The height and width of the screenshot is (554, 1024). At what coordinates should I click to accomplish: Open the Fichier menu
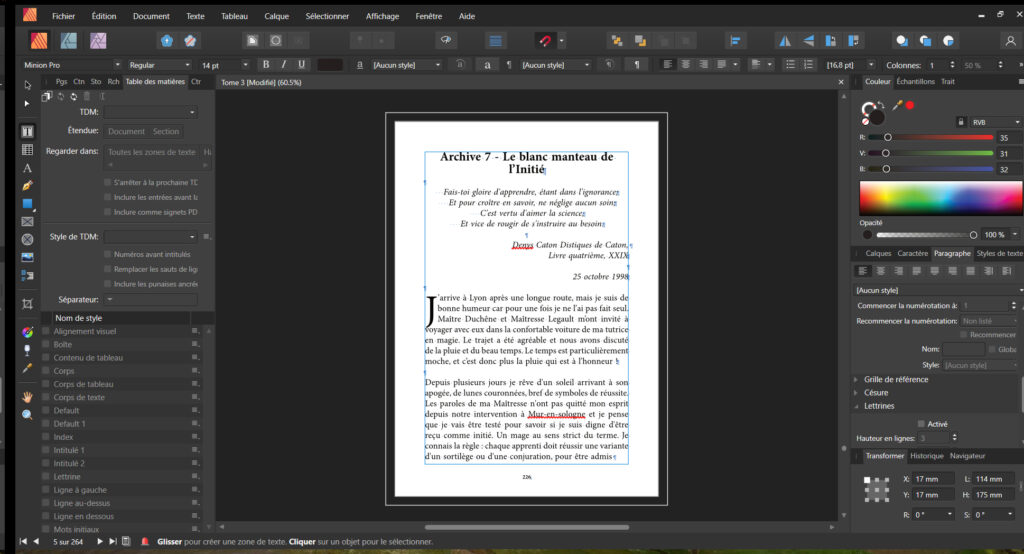click(x=63, y=16)
